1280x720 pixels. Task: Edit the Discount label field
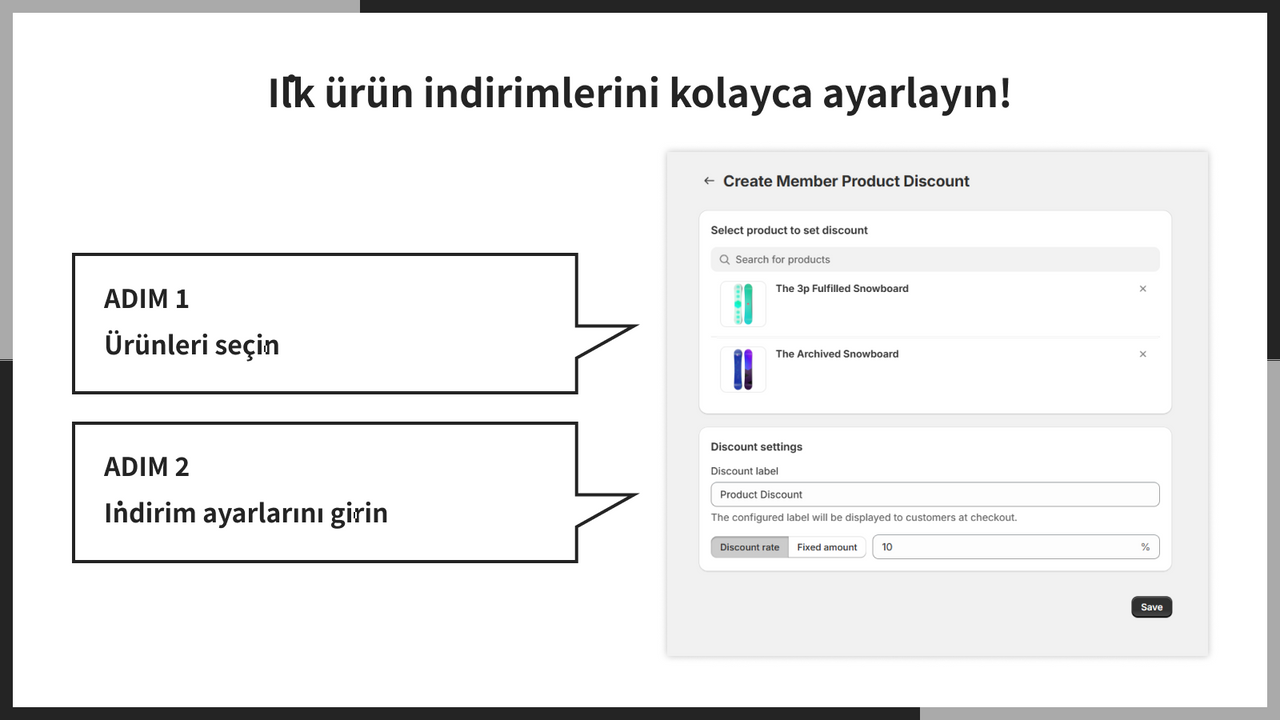(x=935, y=494)
